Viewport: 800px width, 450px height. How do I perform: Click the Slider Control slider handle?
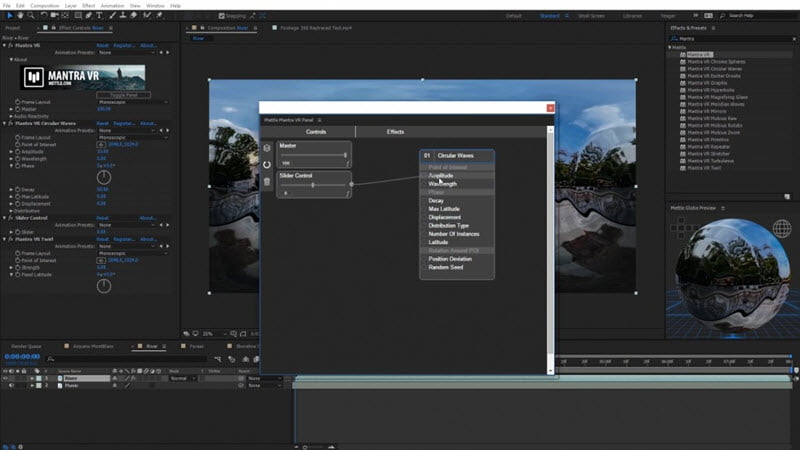coord(313,185)
